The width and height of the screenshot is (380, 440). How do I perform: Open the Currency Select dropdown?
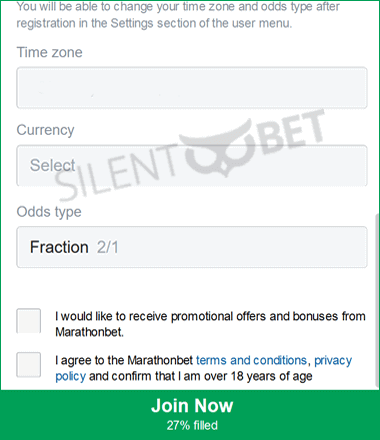[x=192, y=165]
